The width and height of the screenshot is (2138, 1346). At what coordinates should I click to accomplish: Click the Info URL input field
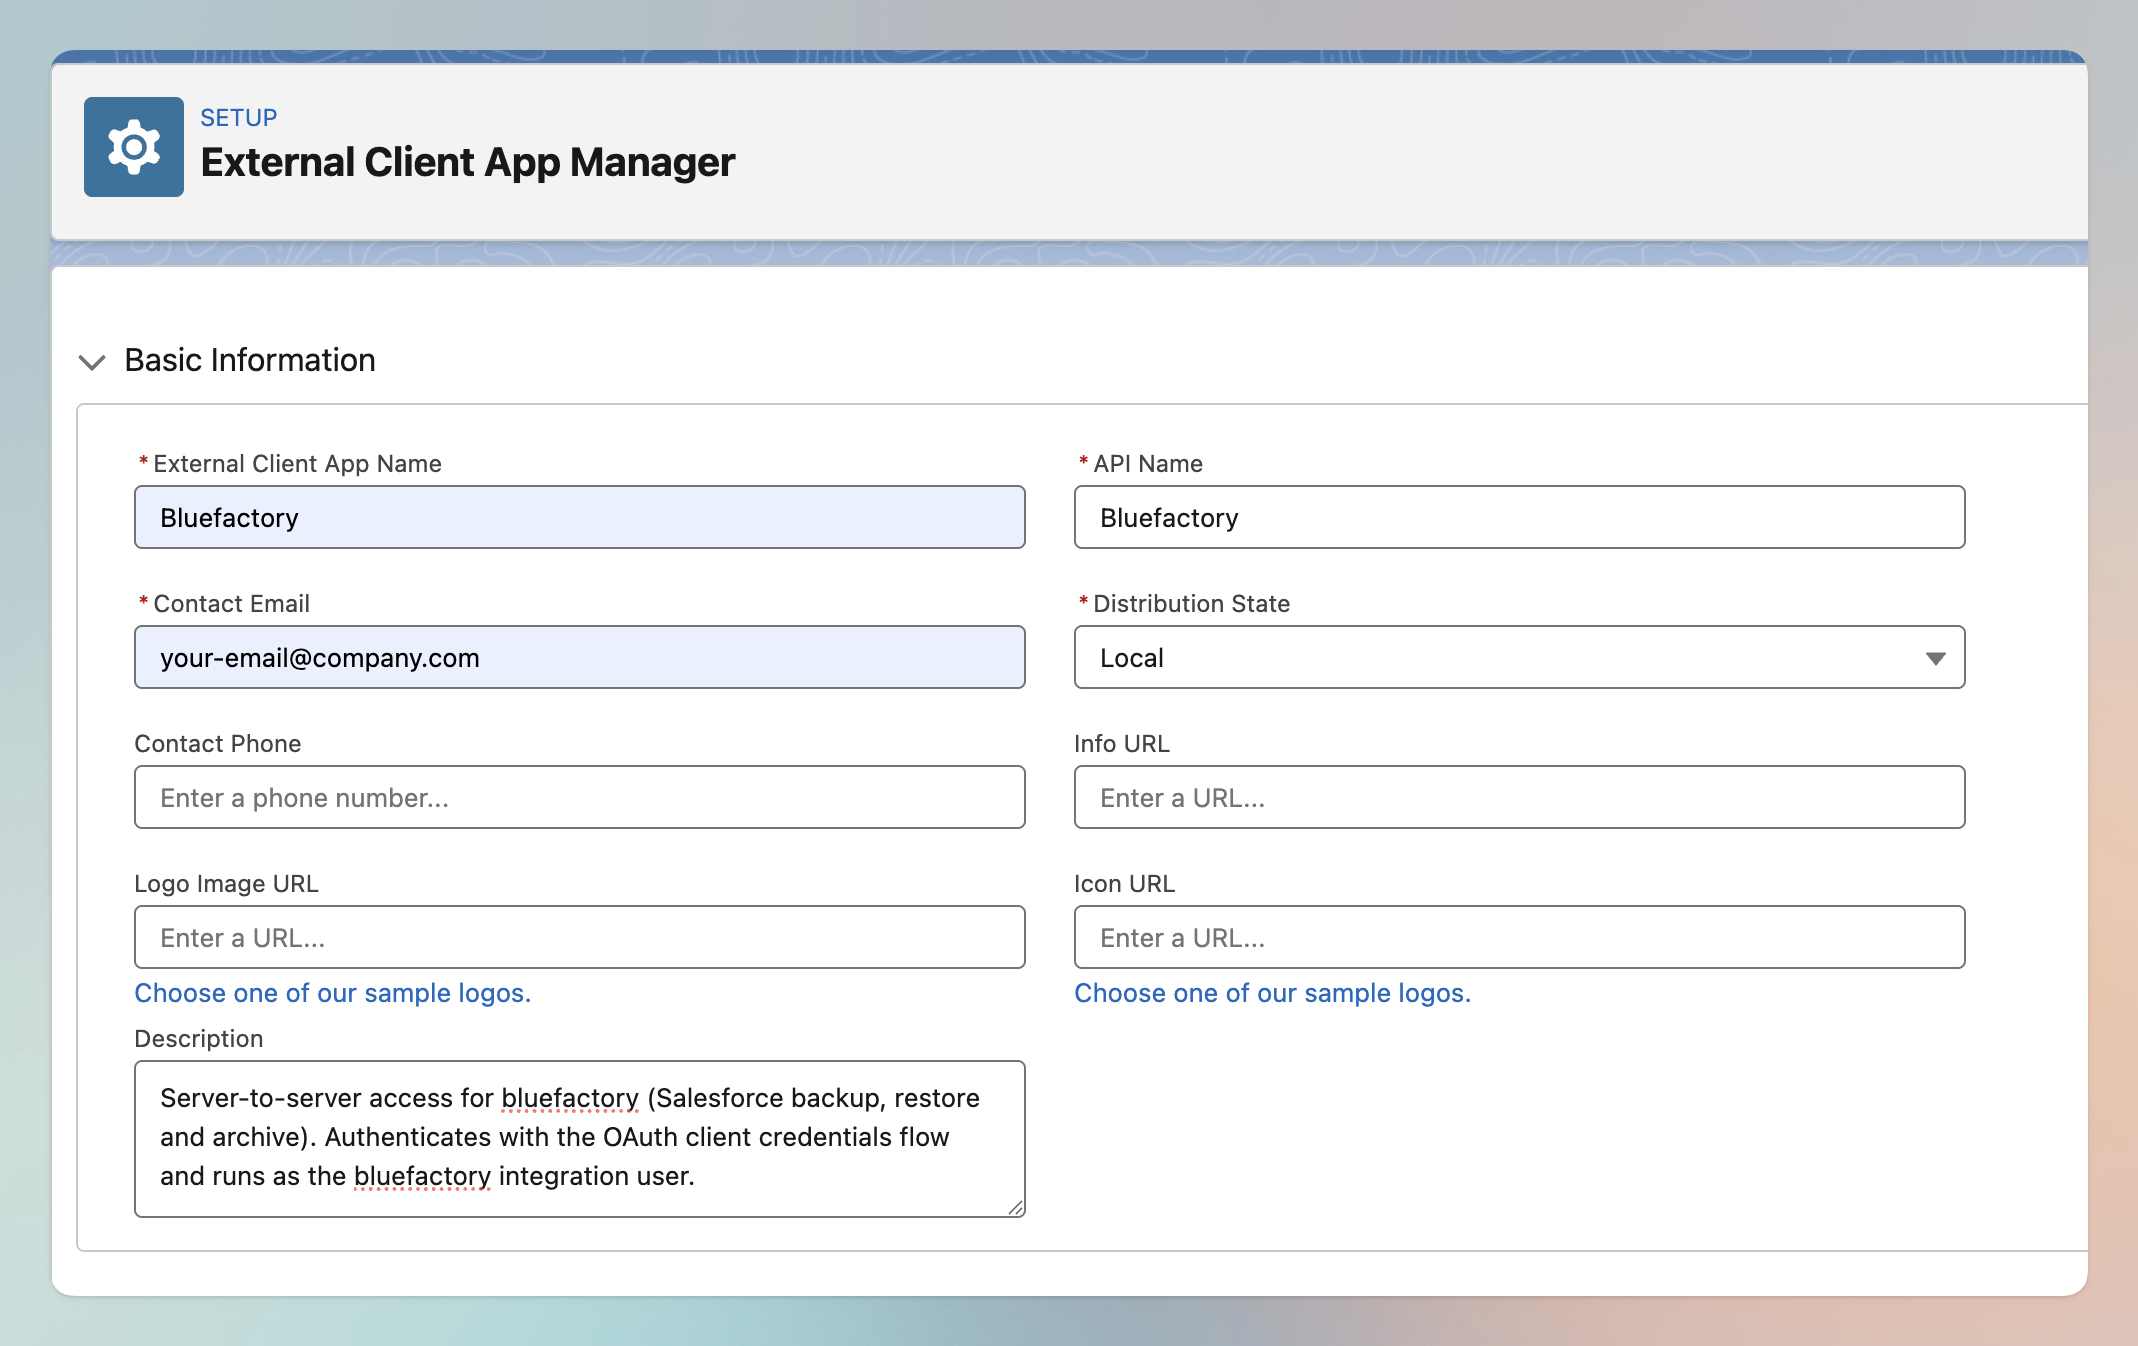point(1519,797)
